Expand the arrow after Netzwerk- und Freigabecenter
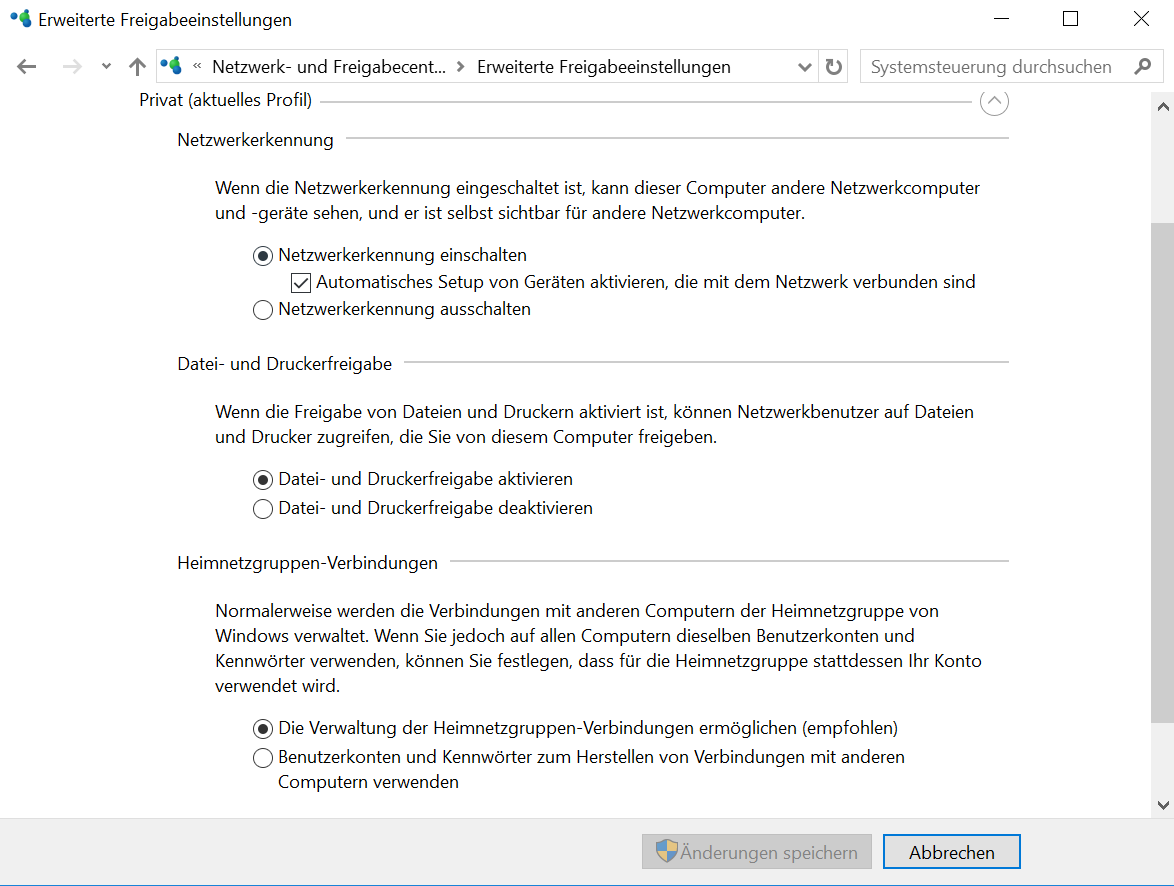 pyautogui.click(x=461, y=67)
